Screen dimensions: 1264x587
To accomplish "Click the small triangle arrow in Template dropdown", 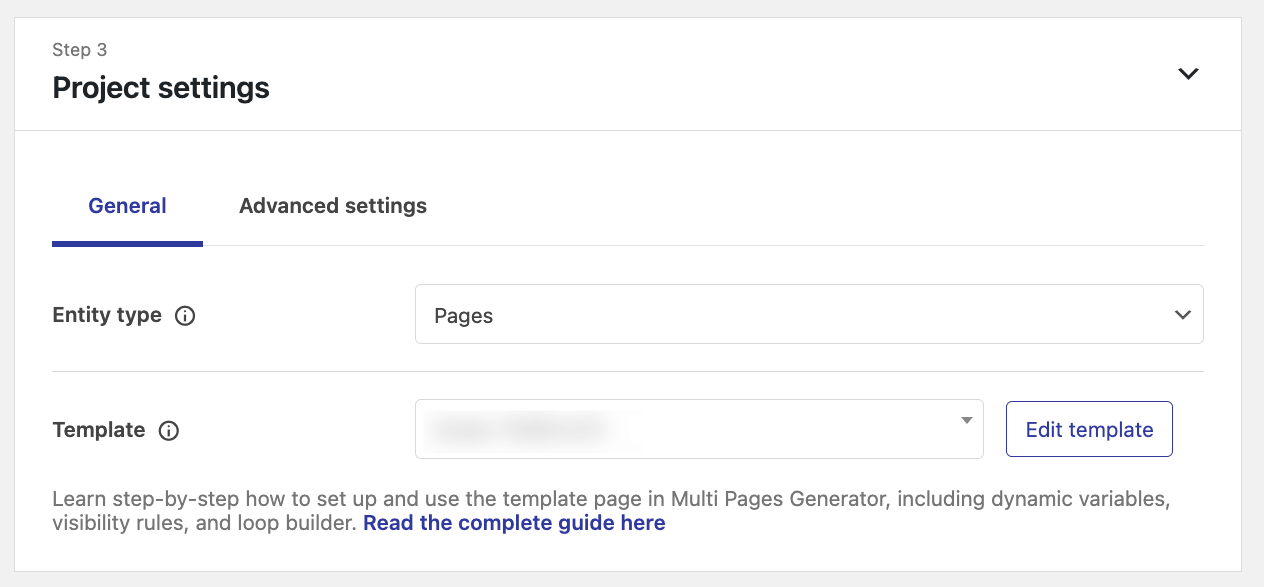I will (966, 421).
